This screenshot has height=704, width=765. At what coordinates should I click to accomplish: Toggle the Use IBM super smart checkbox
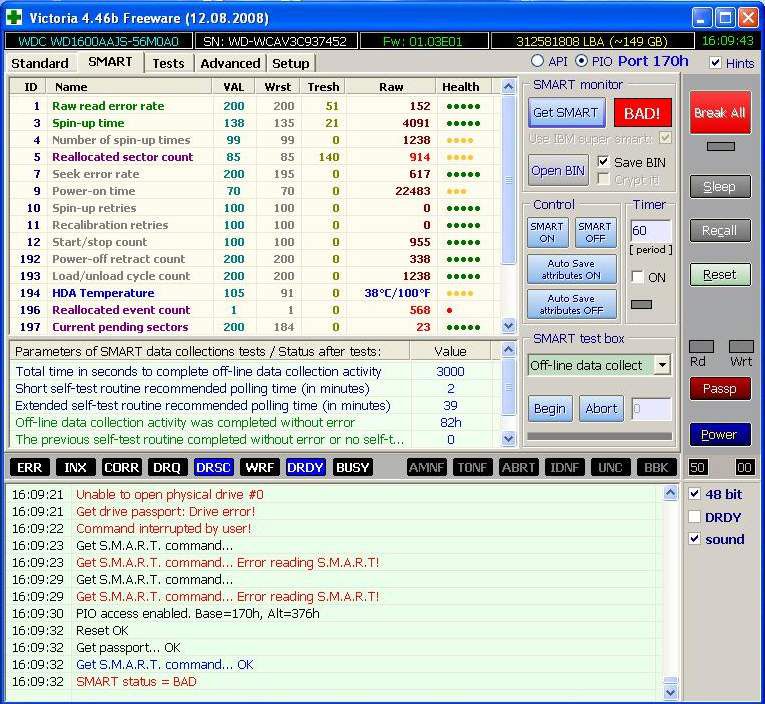(665, 138)
